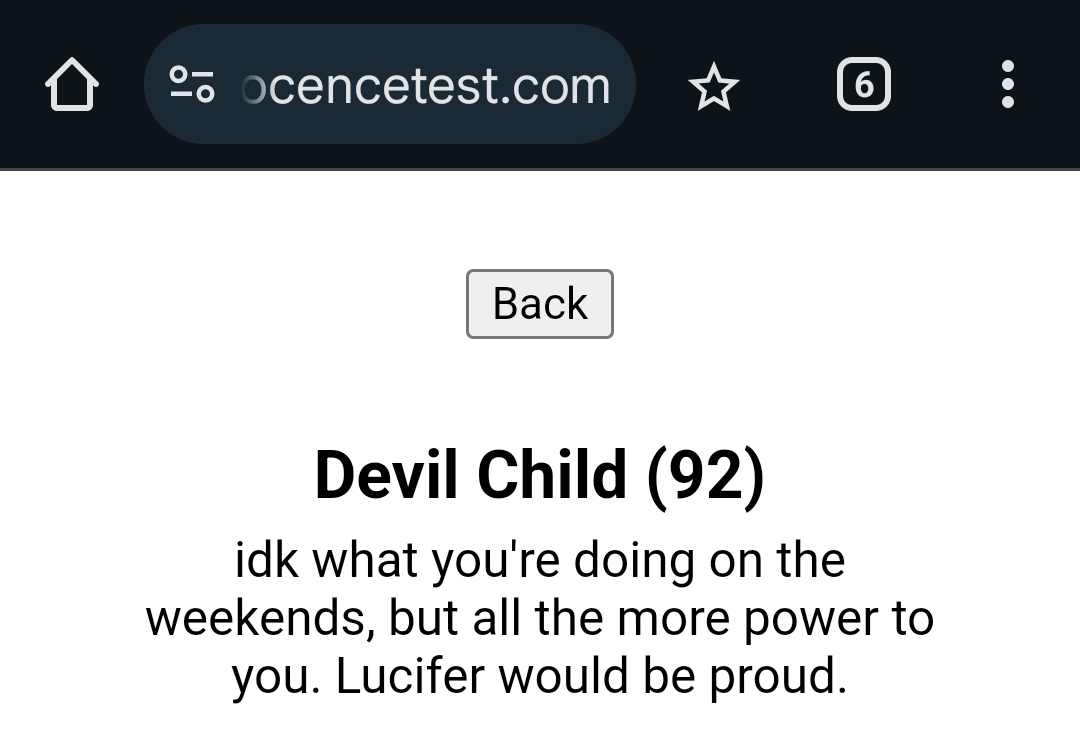Screen dimensions: 1080x755
Task: Open the three-dot browser menu
Action: tap(1007, 85)
